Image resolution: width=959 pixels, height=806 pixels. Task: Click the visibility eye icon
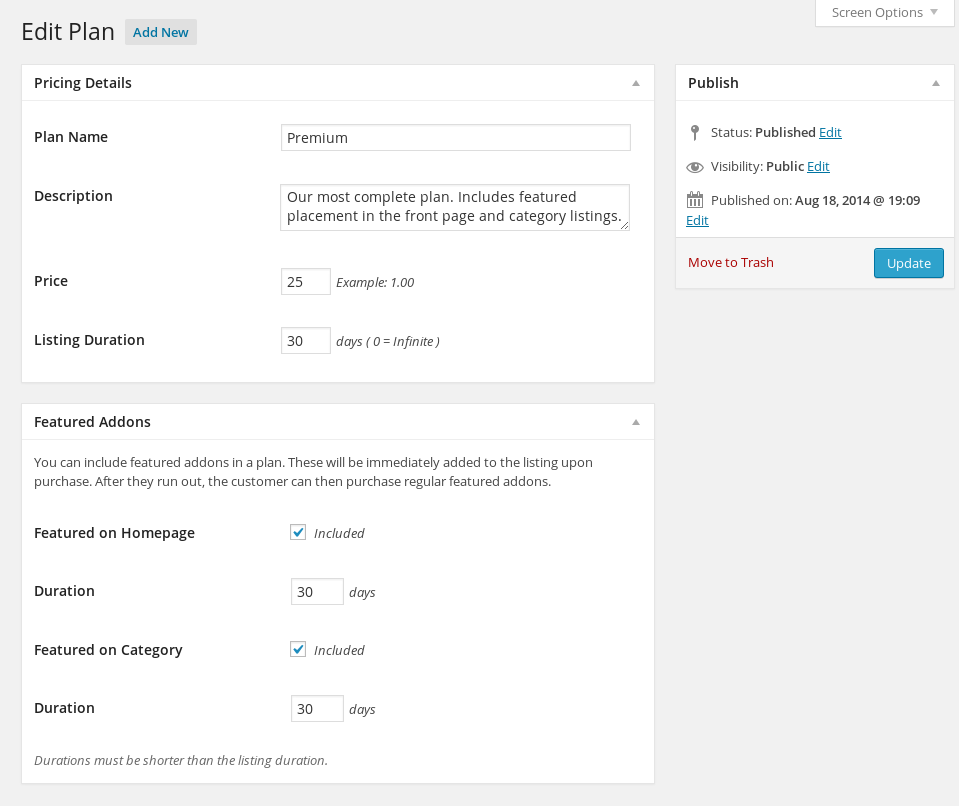[x=695, y=167]
